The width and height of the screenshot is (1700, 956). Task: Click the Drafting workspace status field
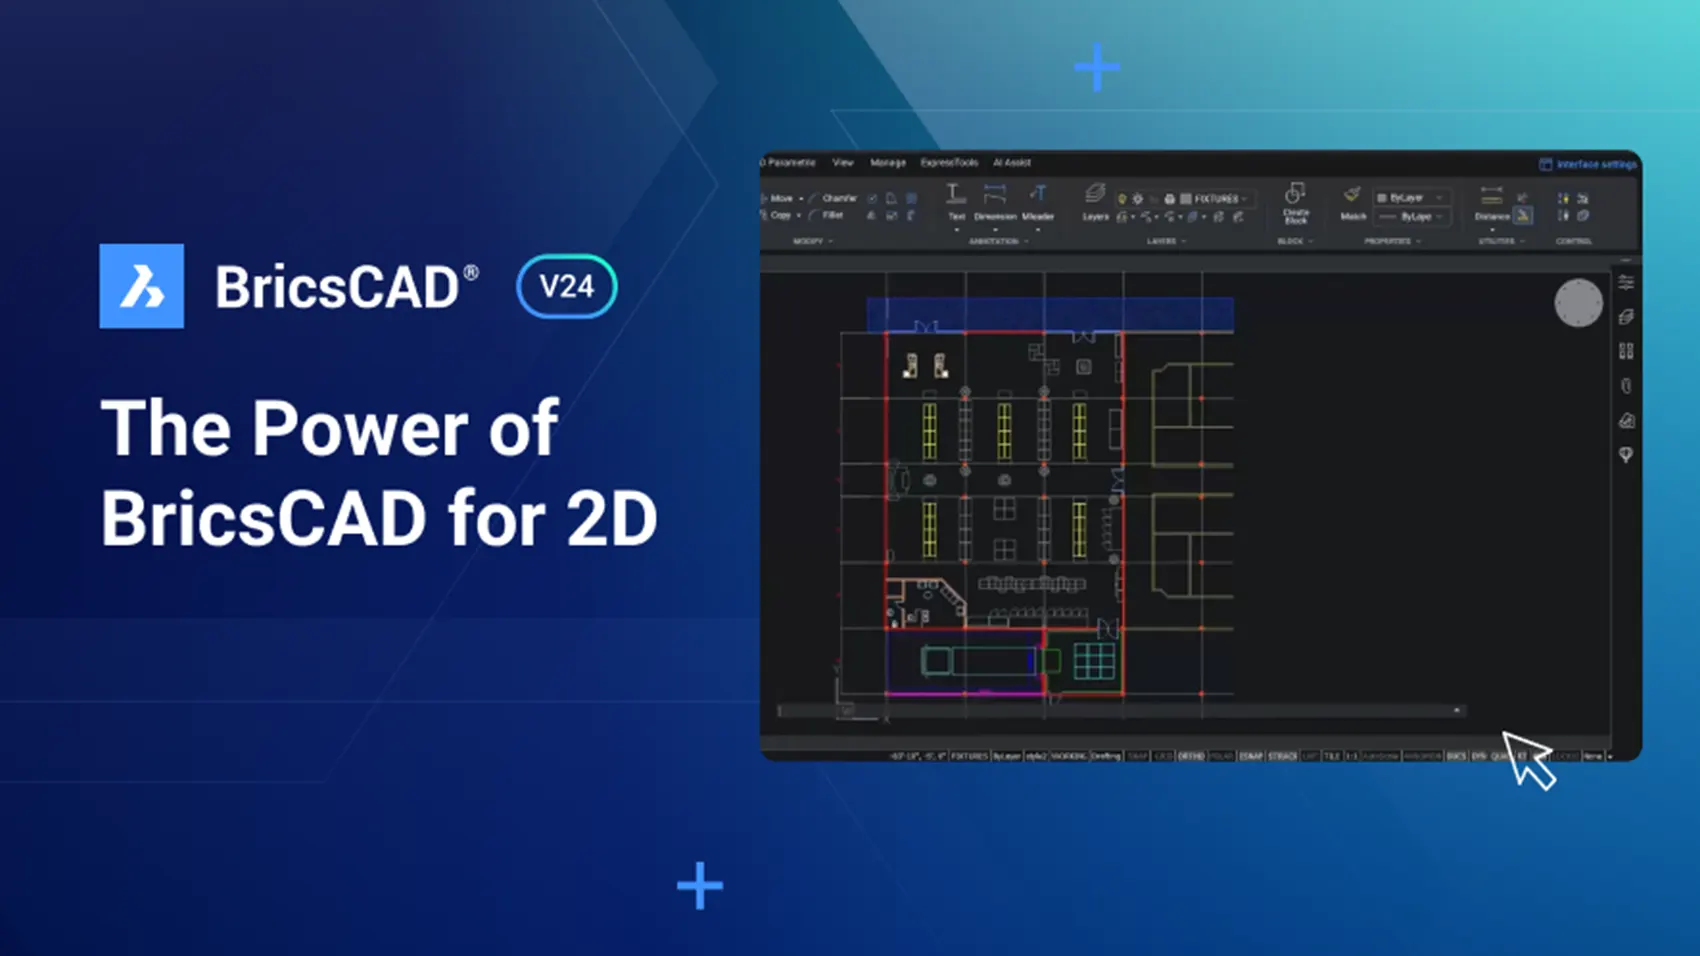tap(1106, 756)
